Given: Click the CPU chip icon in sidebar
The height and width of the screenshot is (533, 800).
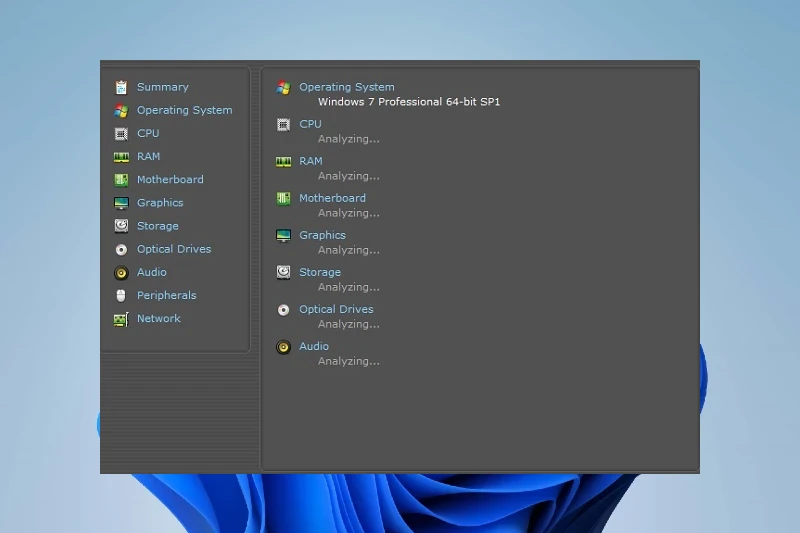Looking at the screenshot, I should pos(121,134).
